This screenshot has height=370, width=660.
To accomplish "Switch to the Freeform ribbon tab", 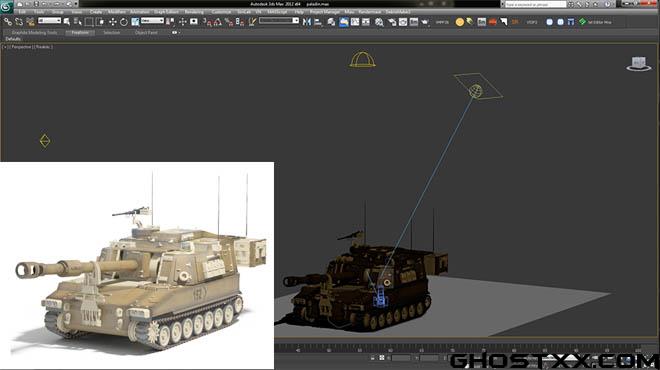I will point(80,32).
